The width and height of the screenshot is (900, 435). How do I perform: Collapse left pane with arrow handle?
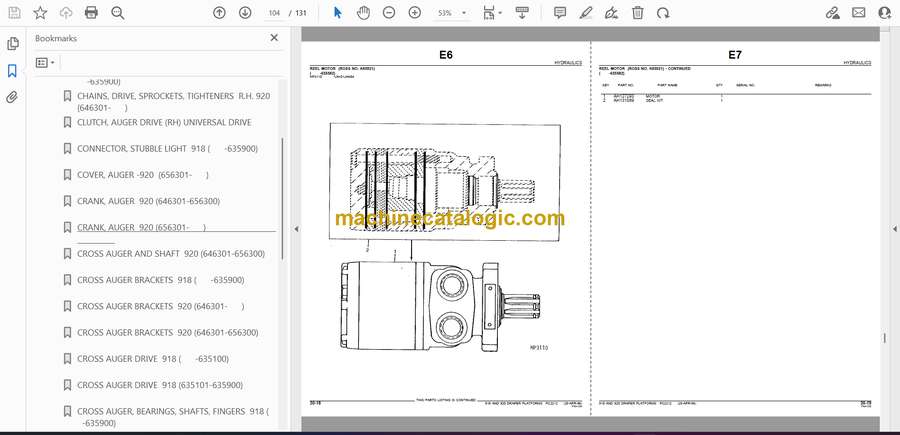coord(296,229)
